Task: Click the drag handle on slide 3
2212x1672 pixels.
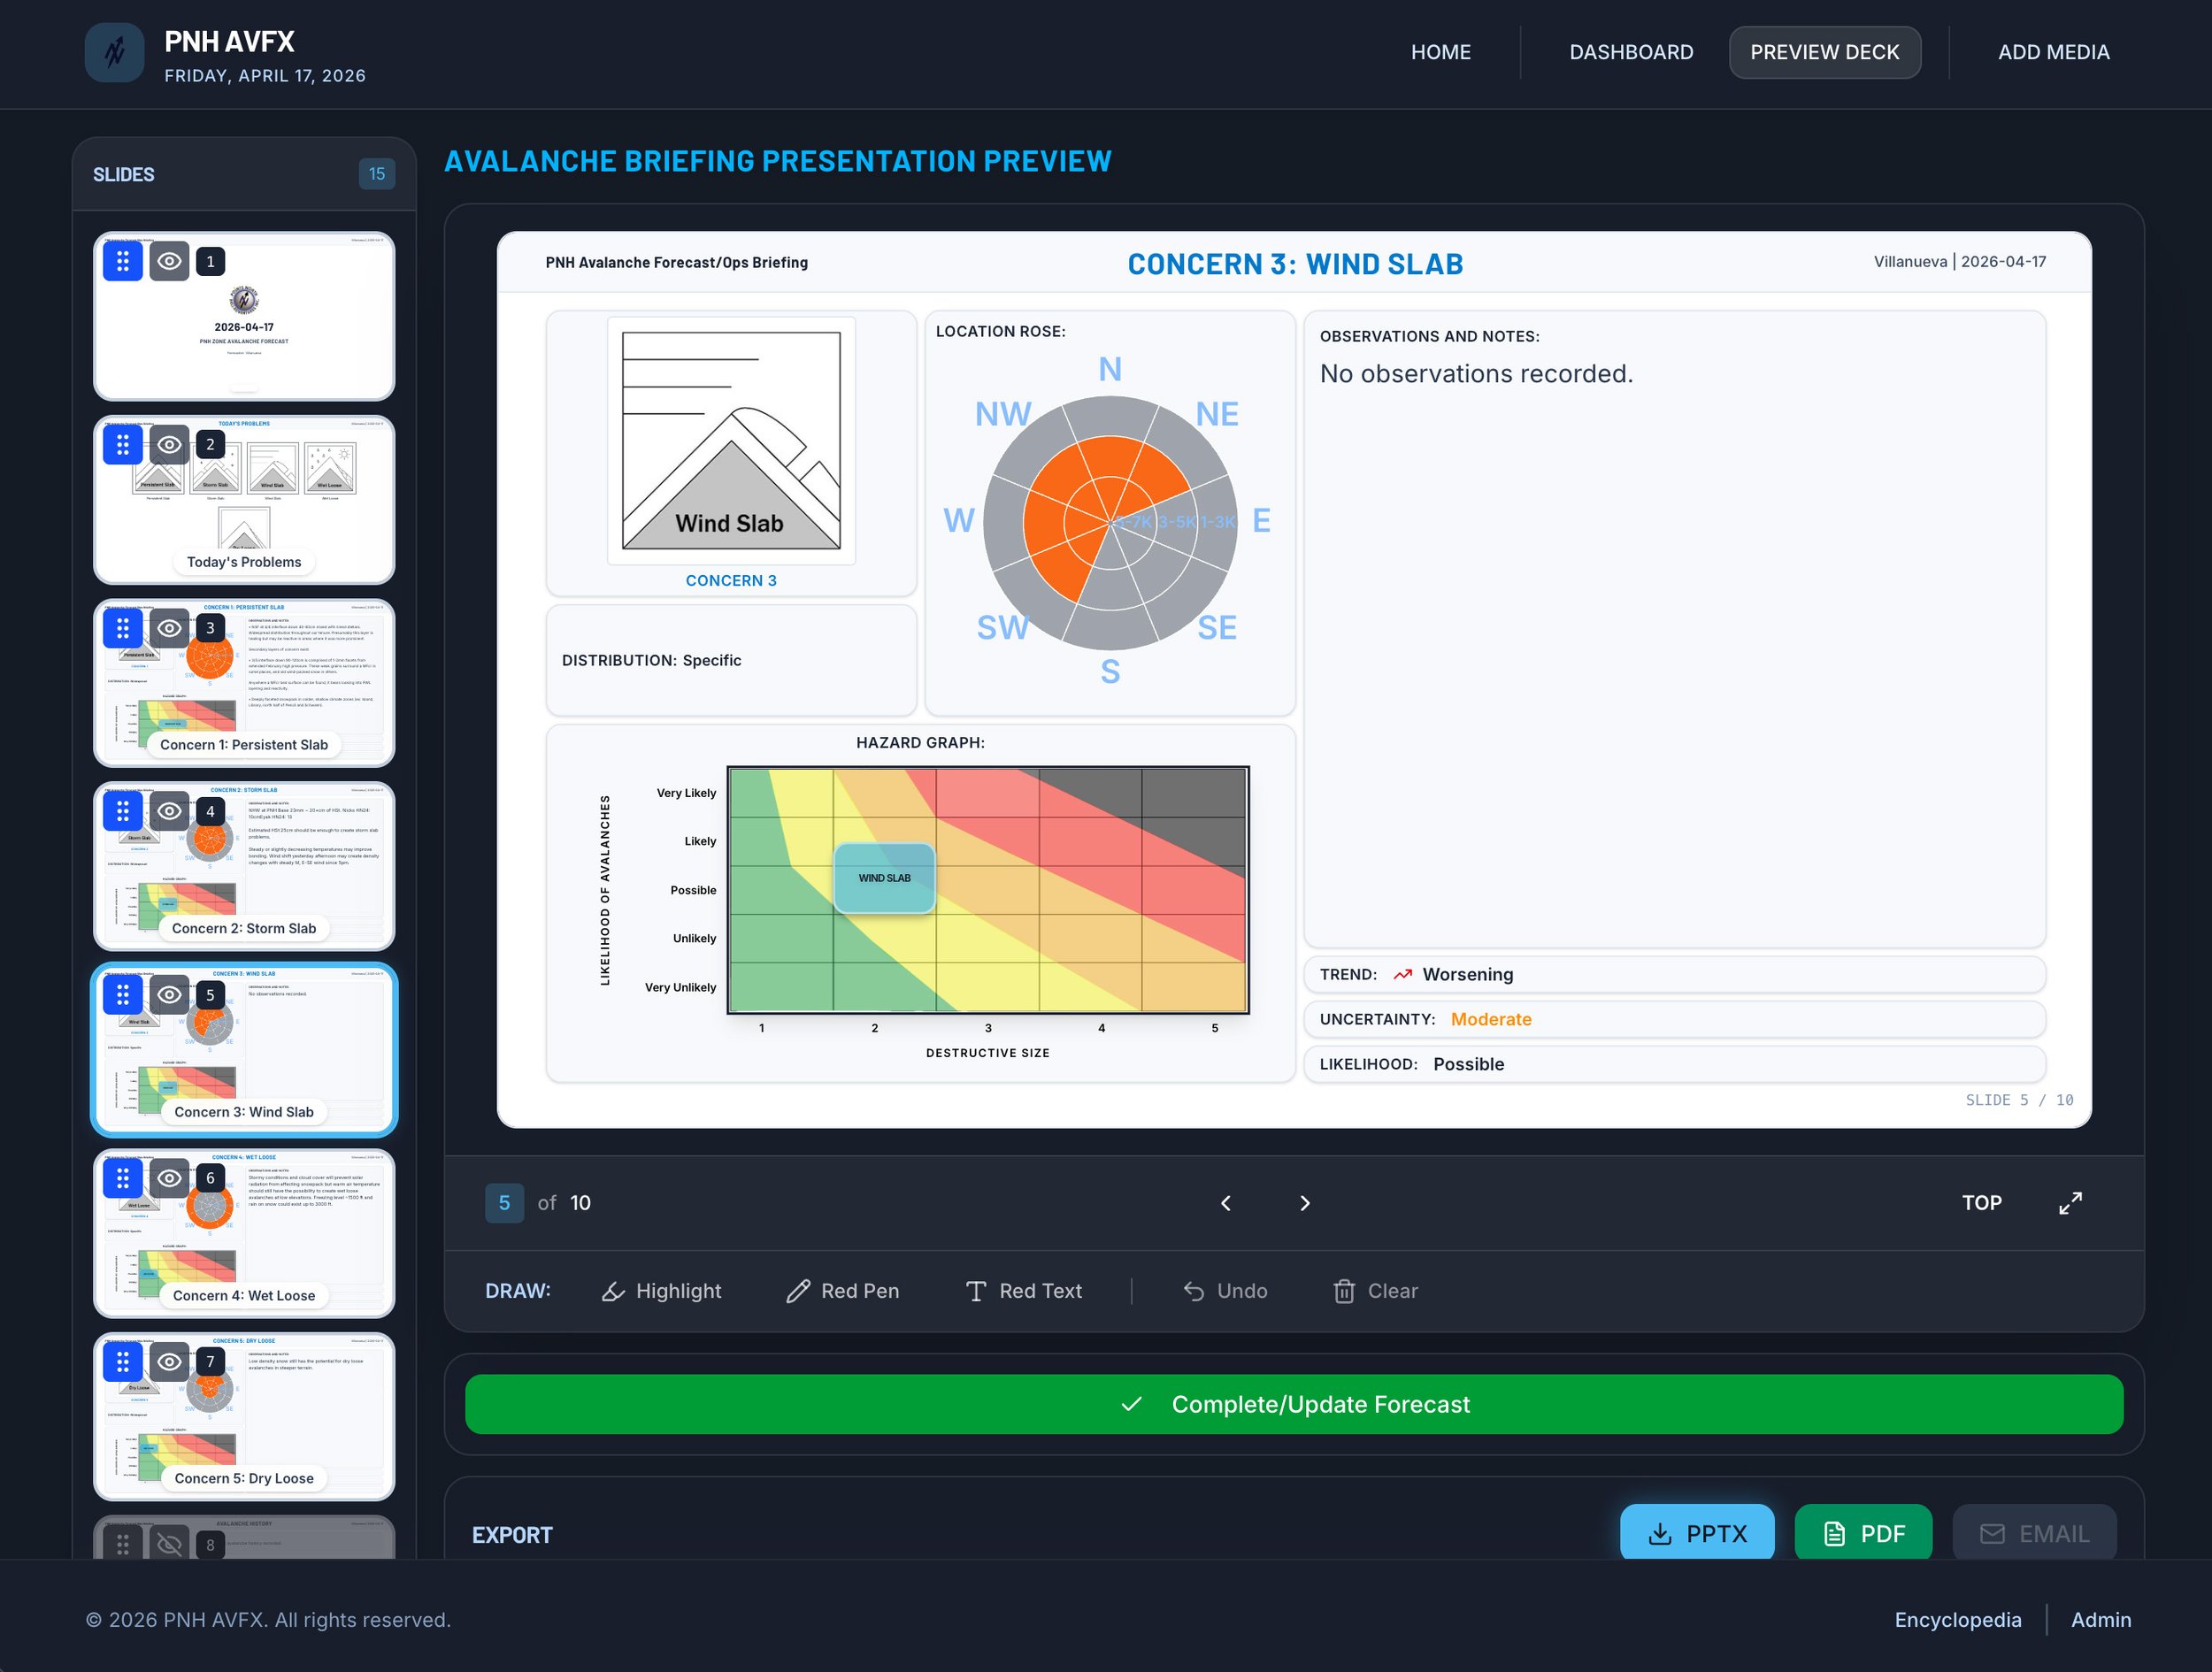Action: (122, 628)
